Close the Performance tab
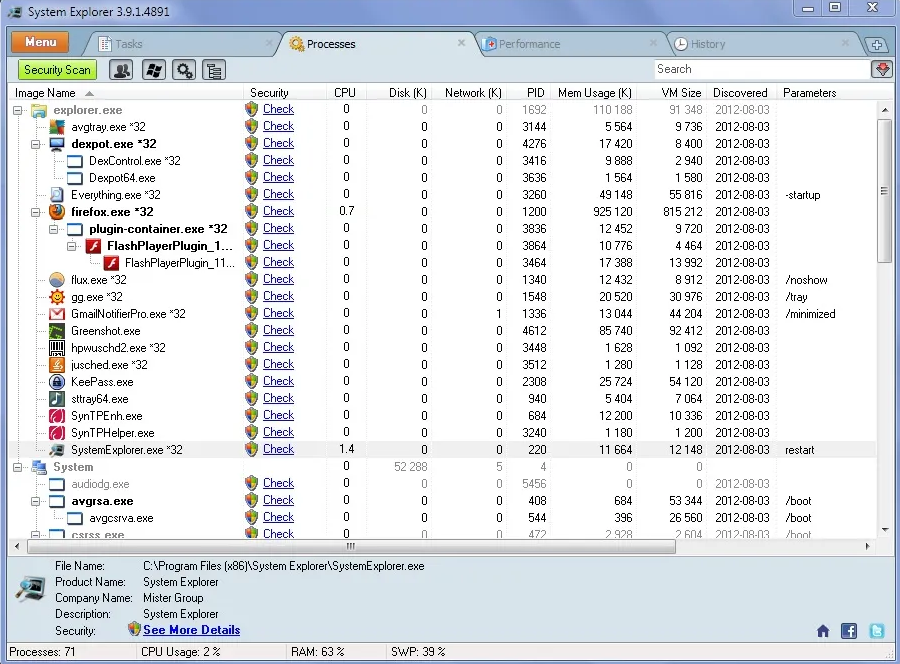900x664 pixels. coord(653,43)
